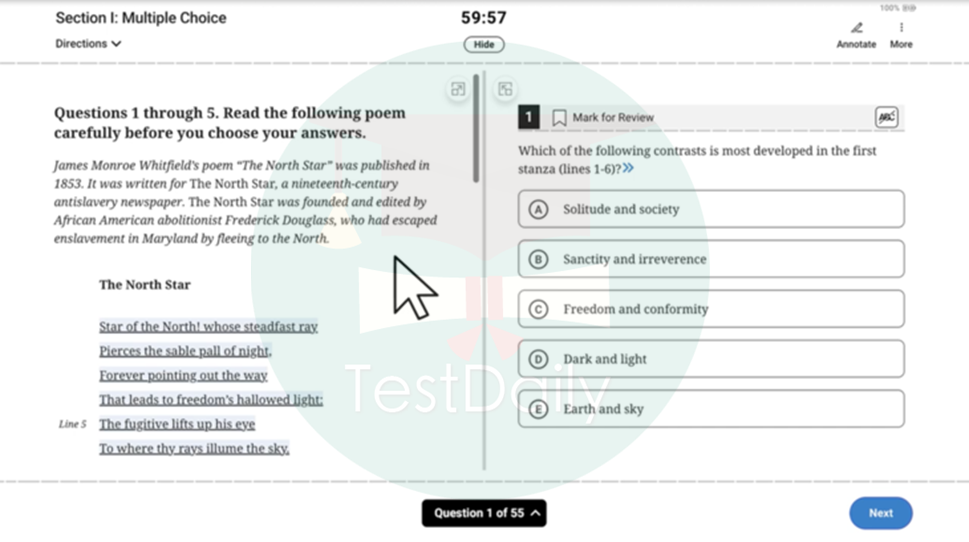
Task: Expand the left passage pane icon
Action: (458, 89)
